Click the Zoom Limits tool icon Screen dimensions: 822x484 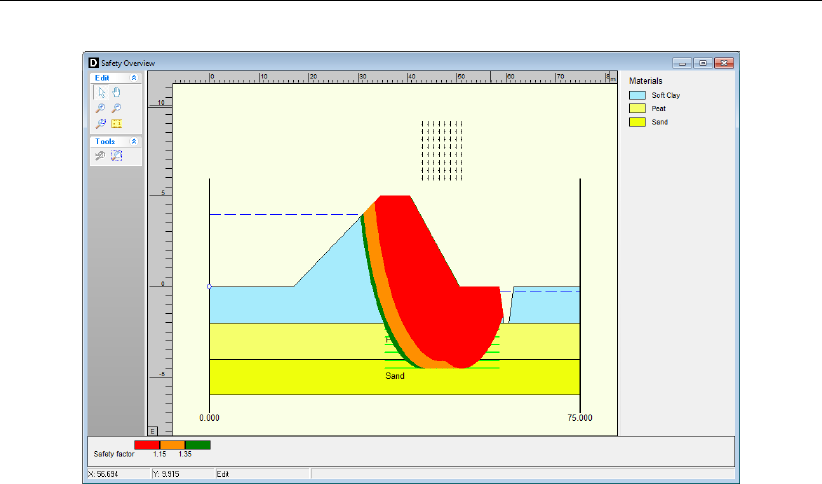(116, 156)
